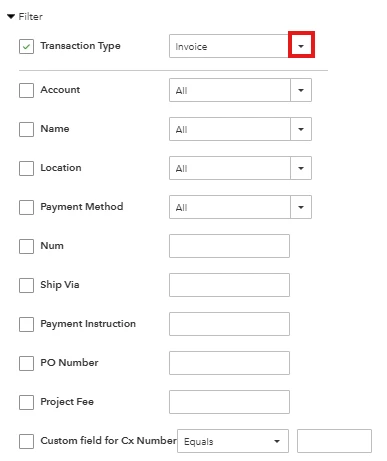Expand the Location dropdown arrow
The height and width of the screenshot is (461, 387).
[301, 168]
